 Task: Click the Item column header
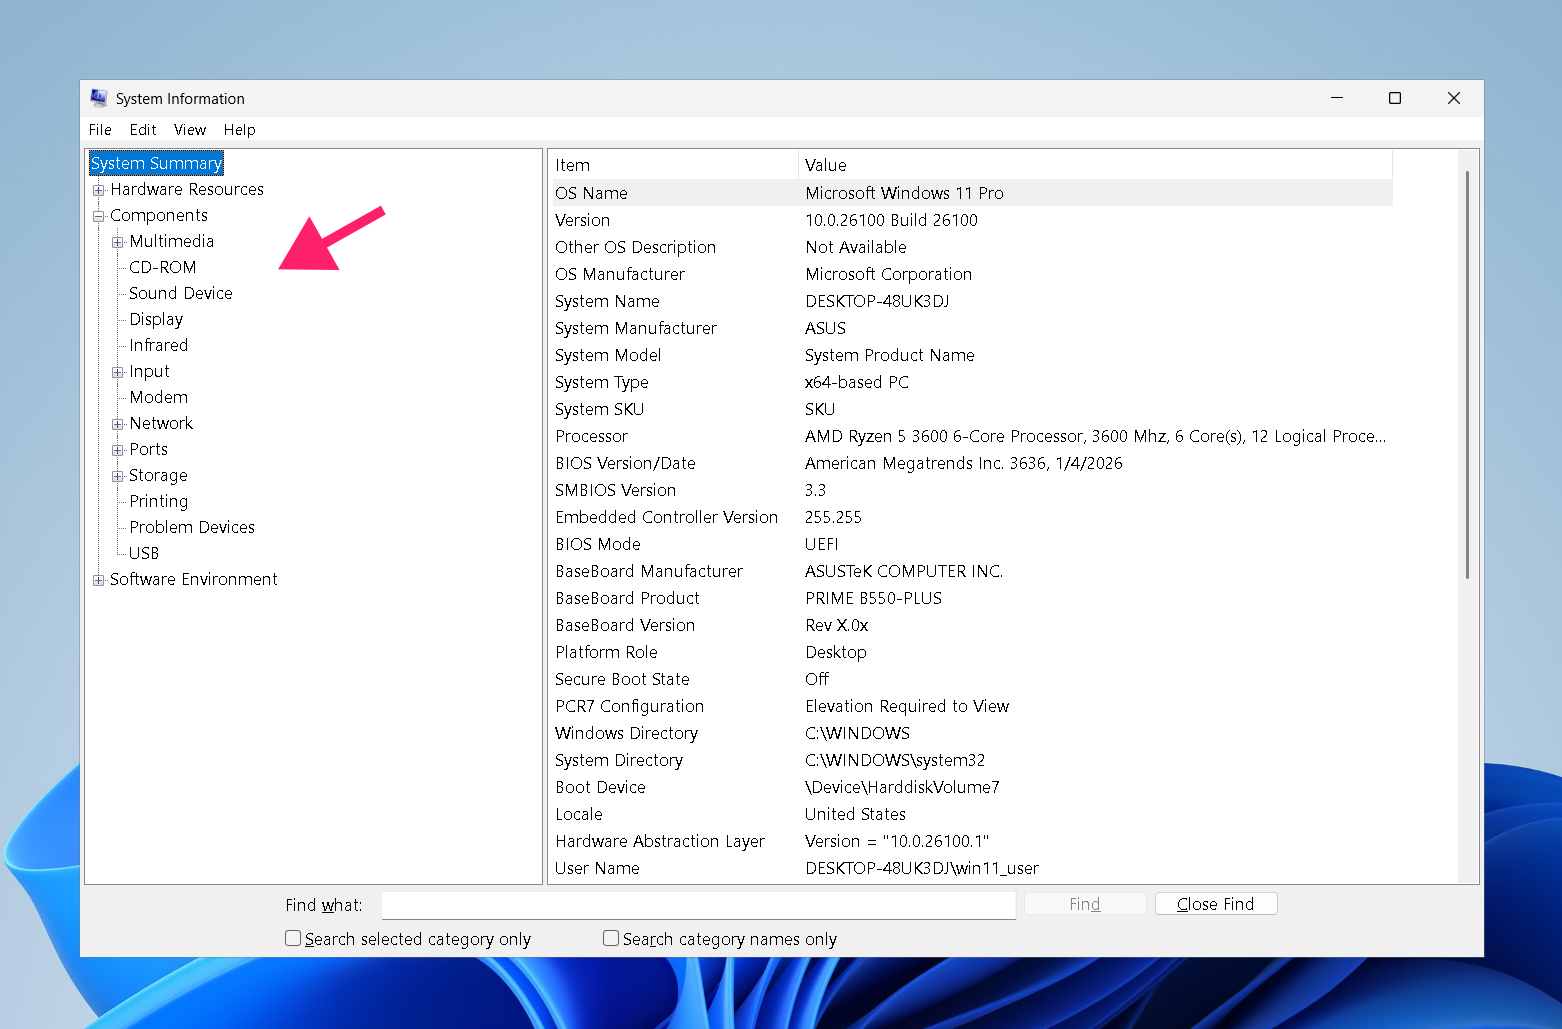click(674, 165)
